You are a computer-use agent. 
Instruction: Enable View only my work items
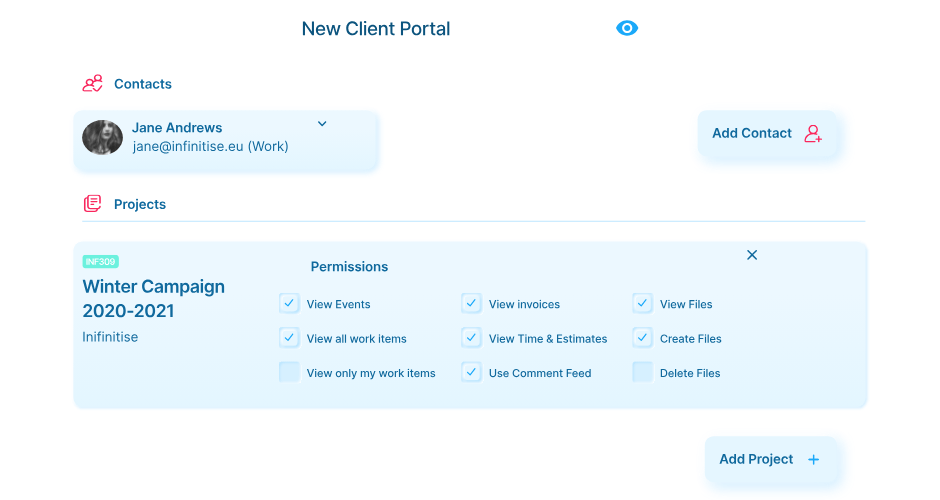pyautogui.click(x=289, y=372)
